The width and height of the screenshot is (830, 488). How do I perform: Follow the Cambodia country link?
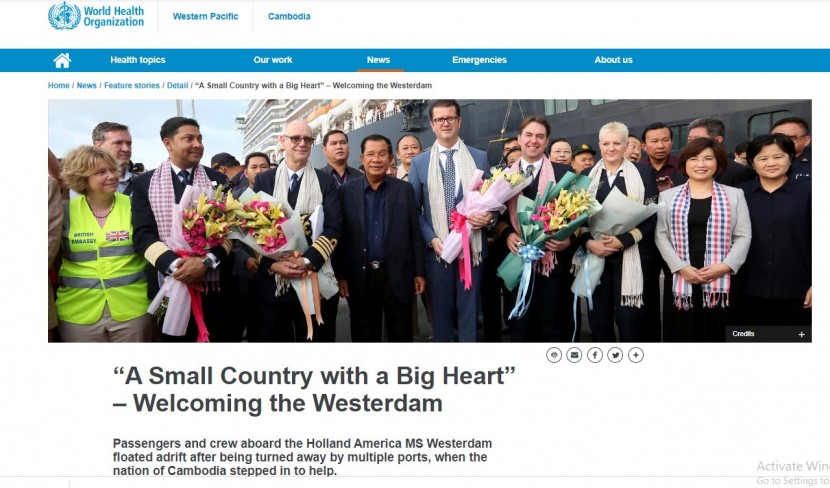[289, 16]
